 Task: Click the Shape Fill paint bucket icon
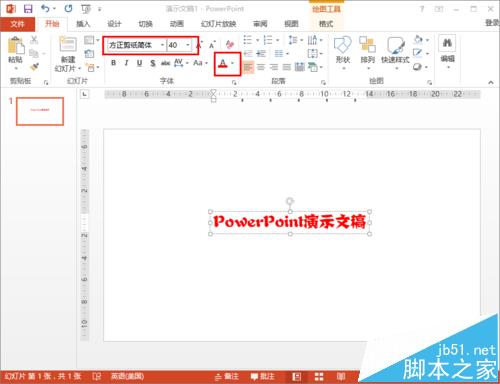pos(418,40)
